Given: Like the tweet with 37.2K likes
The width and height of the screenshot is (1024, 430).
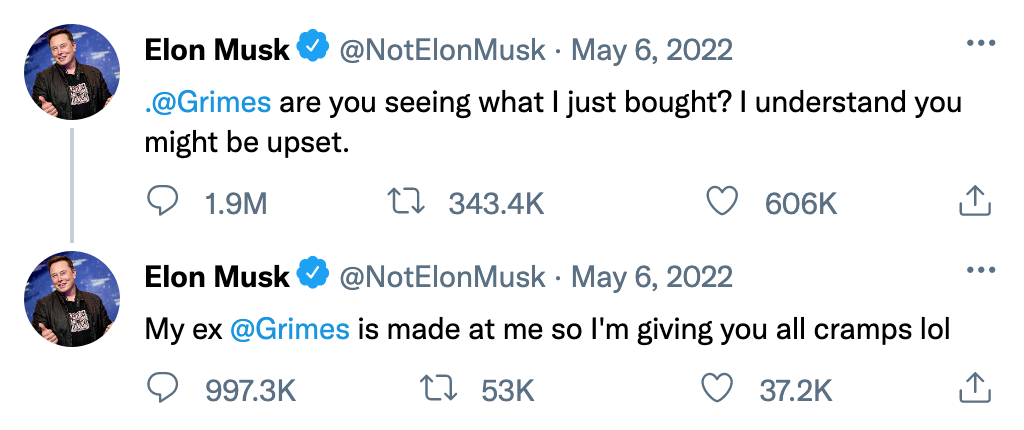Looking at the screenshot, I should point(716,390).
